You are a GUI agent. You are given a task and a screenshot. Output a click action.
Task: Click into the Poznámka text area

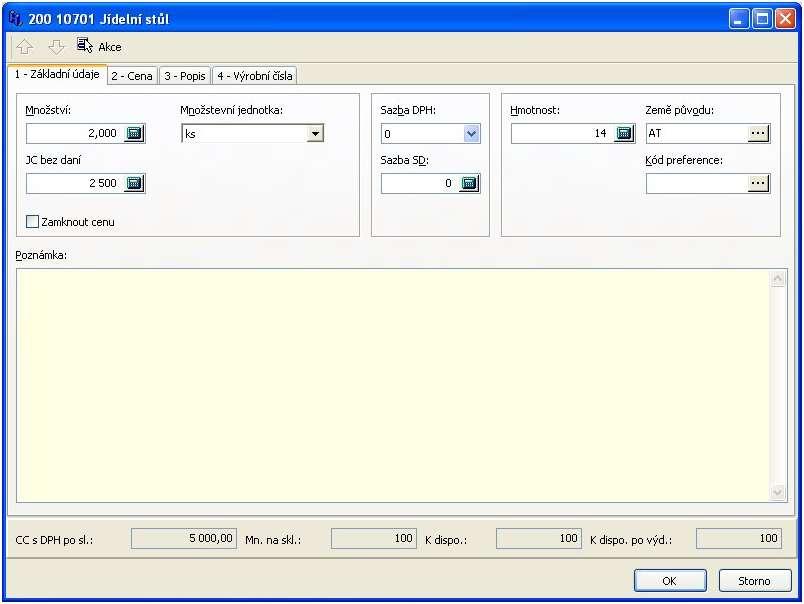pyautogui.click(x=393, y=385)
